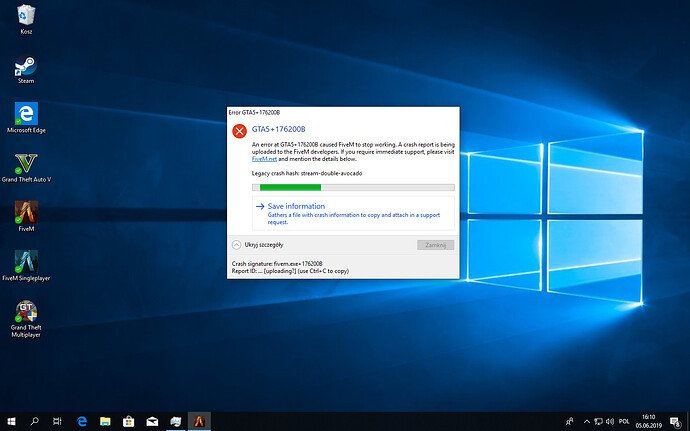This screenshot has height=431, width=690.
Task: Select the Microsoft Edge desktop icon
Action: click(x=27, y=114)
